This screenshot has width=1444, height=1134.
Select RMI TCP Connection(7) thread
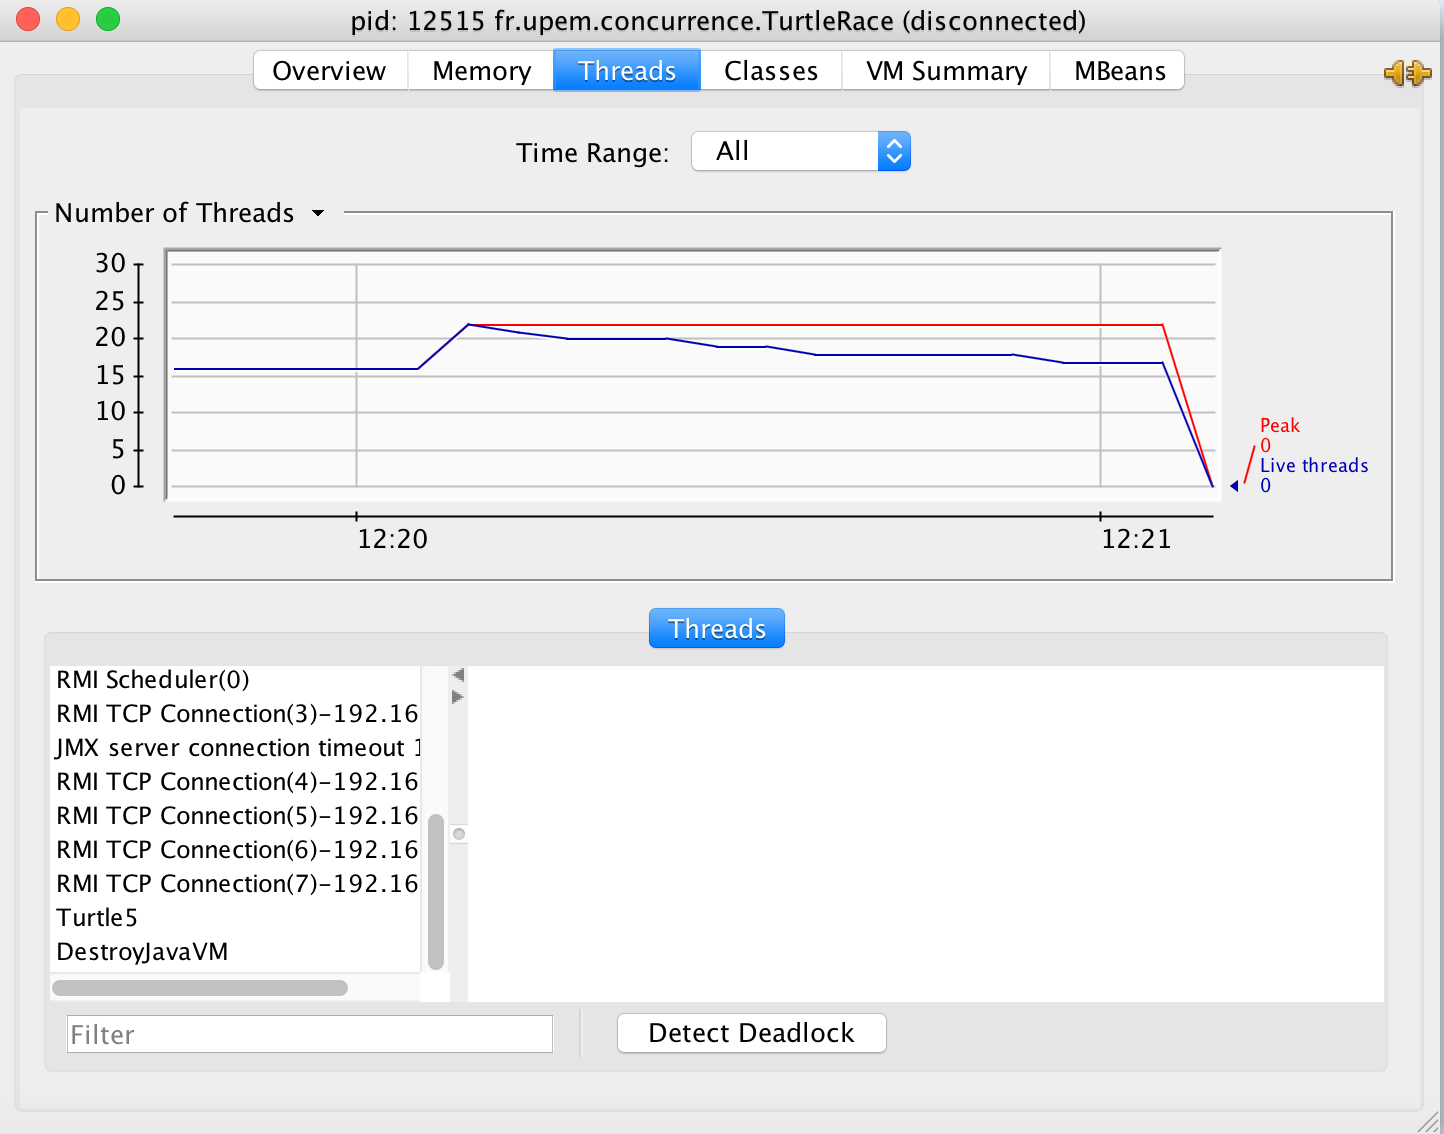[236, 884]
